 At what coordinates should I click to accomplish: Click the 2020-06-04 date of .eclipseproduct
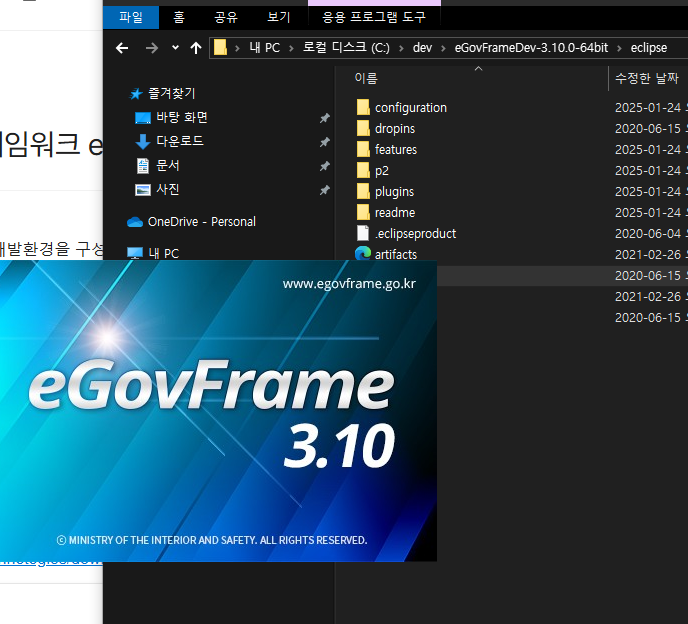tap(648, 233)
